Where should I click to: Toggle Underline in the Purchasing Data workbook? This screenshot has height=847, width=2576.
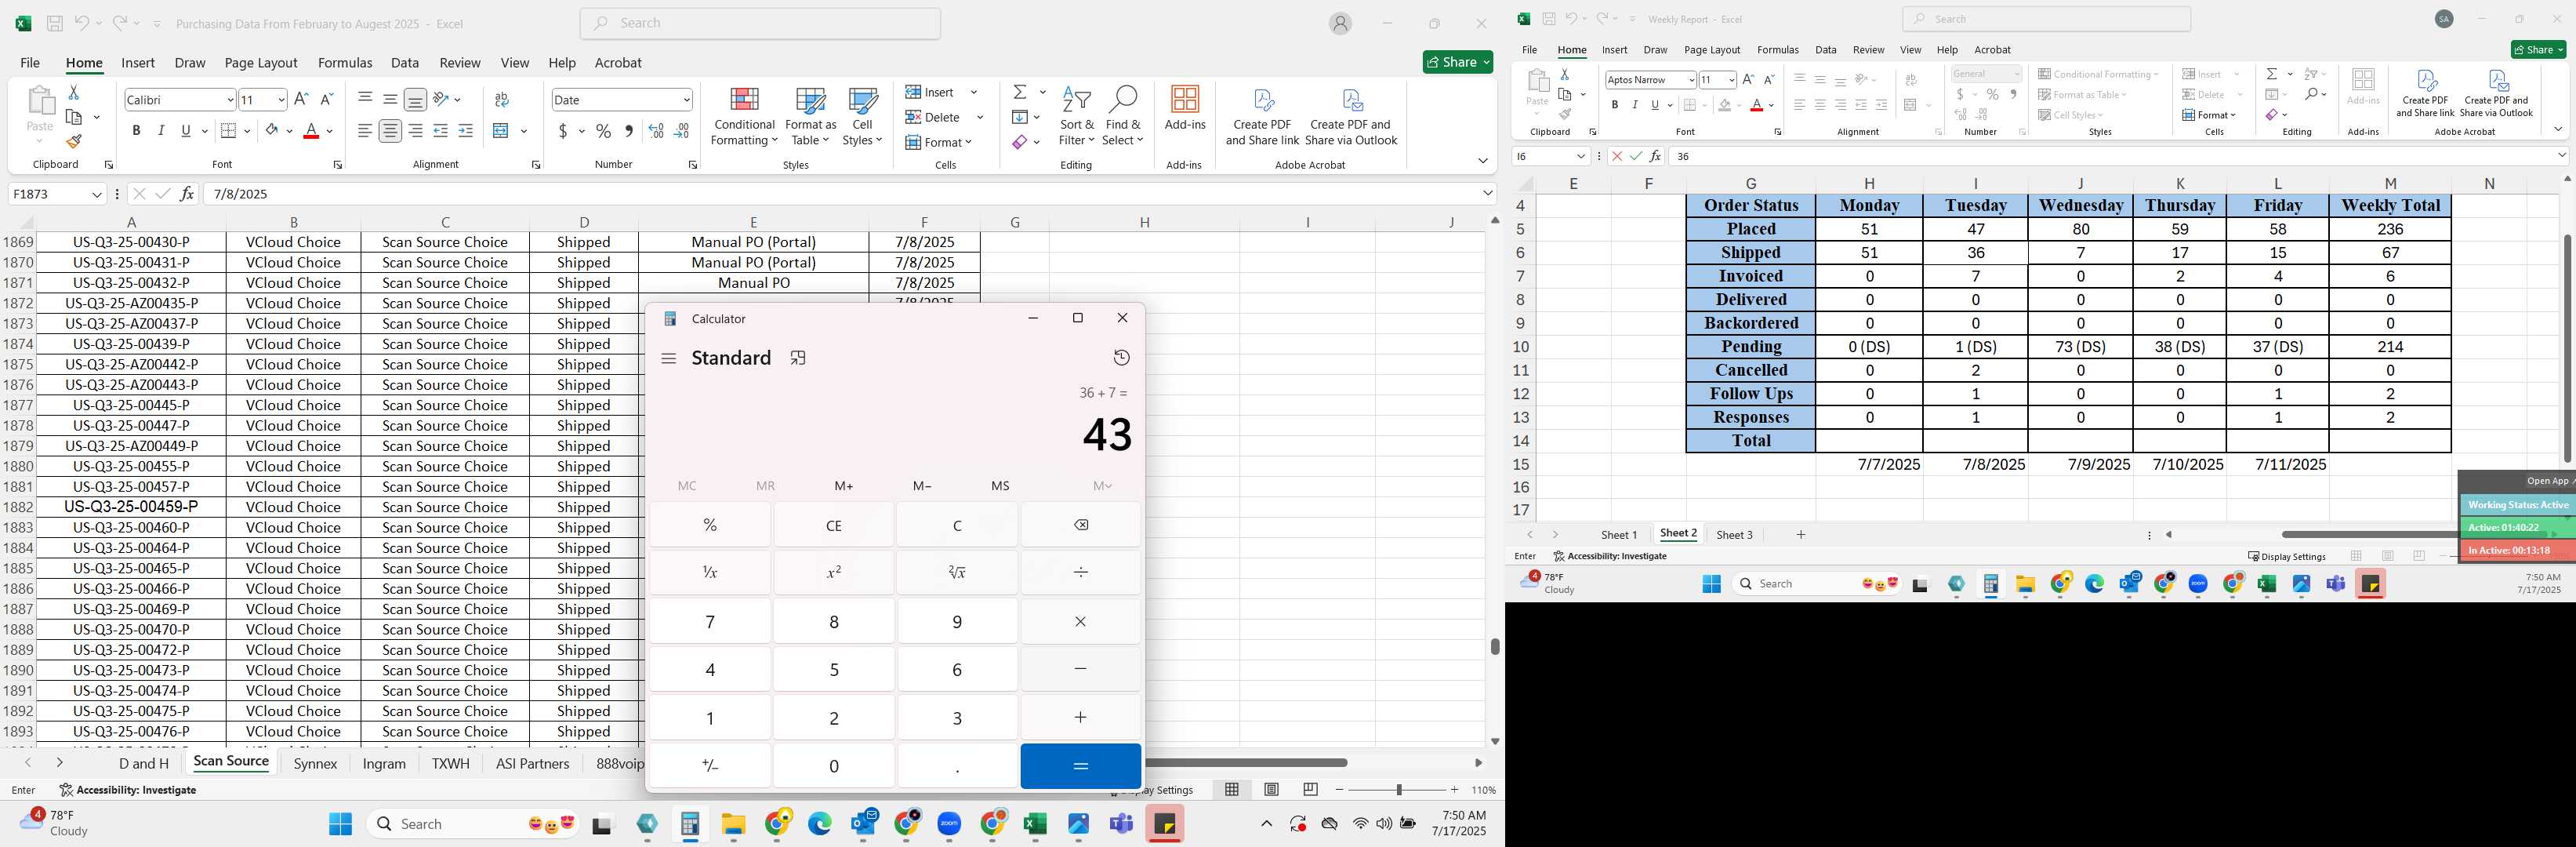[x=186, y=131]
